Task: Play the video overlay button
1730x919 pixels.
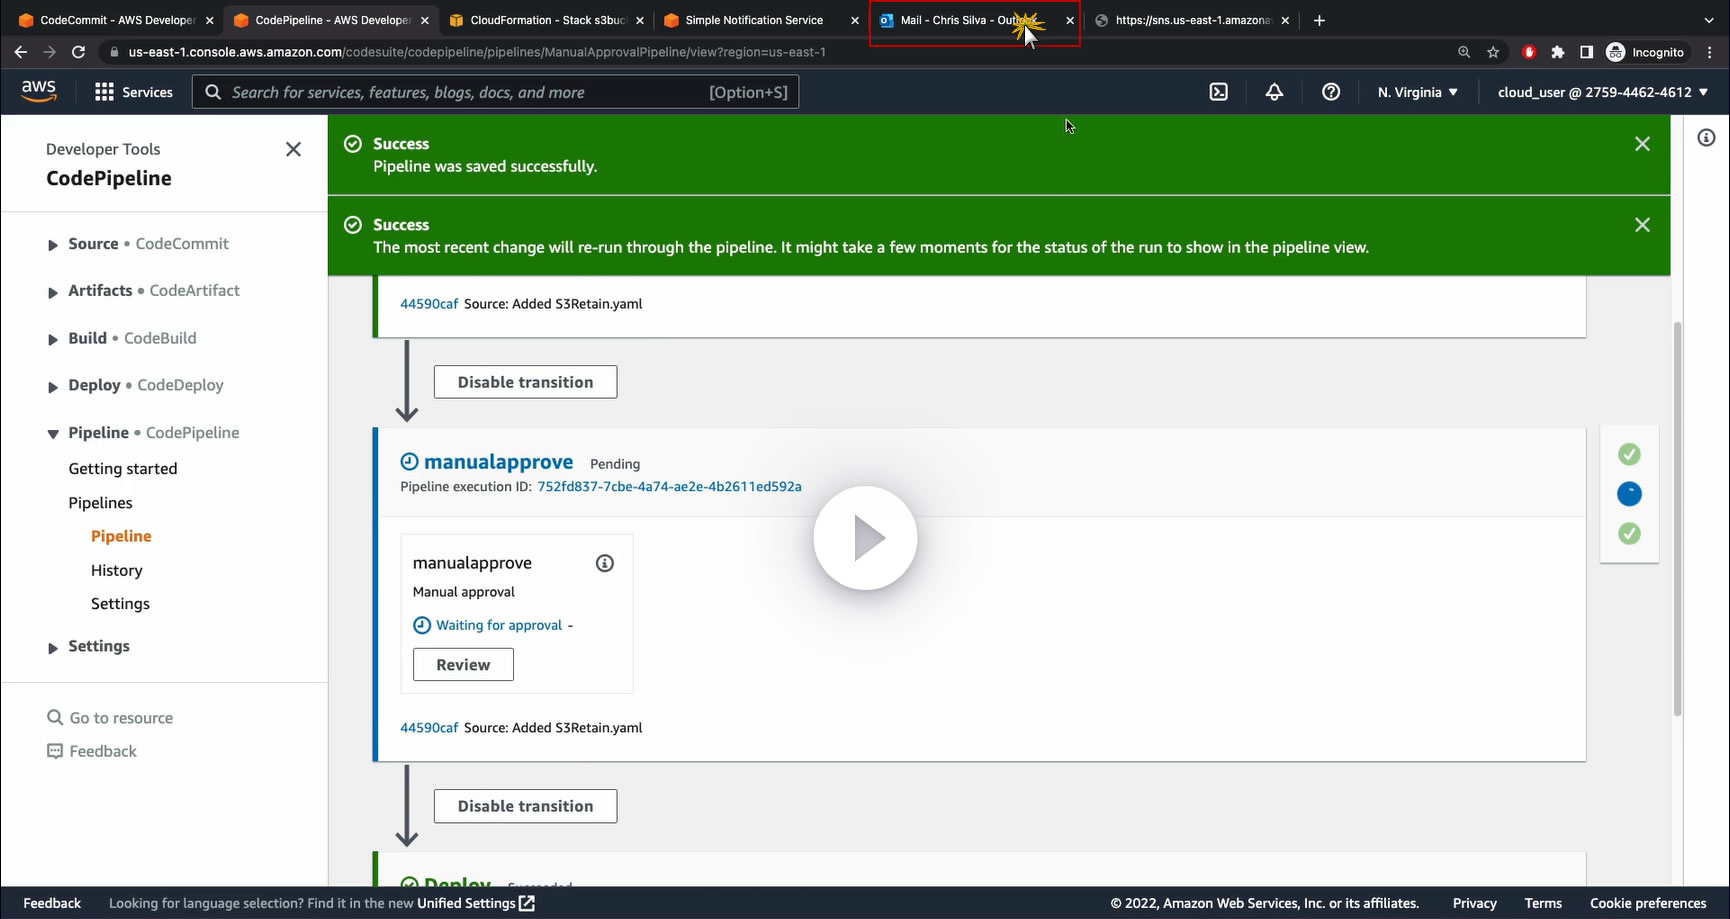Action: pyautogui.click(x=865, y=538)
